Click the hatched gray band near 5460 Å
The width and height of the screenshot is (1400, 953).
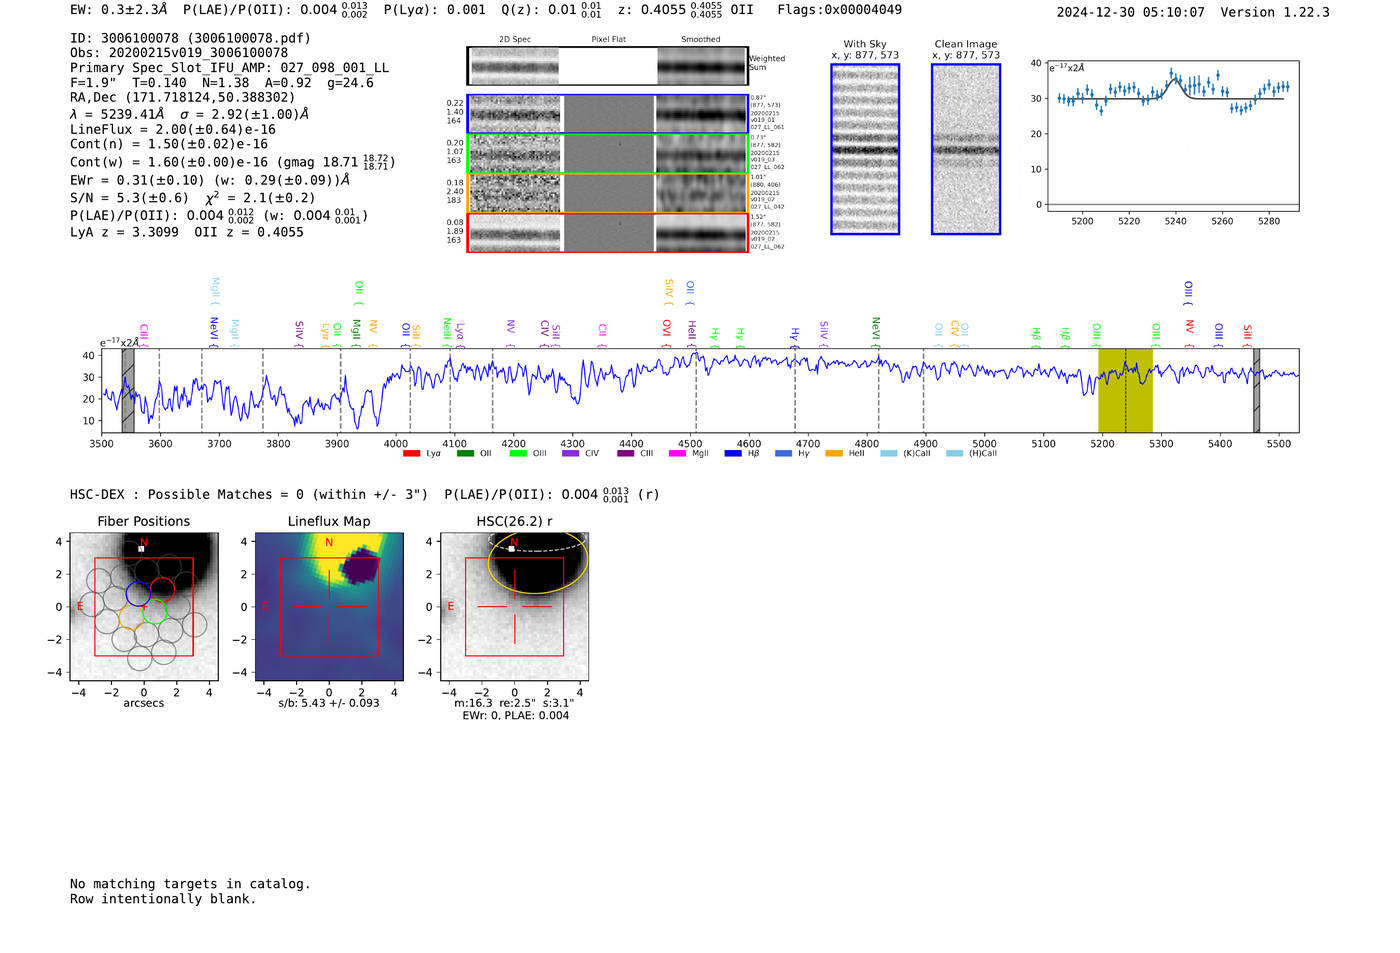(x=1256, y=390)
